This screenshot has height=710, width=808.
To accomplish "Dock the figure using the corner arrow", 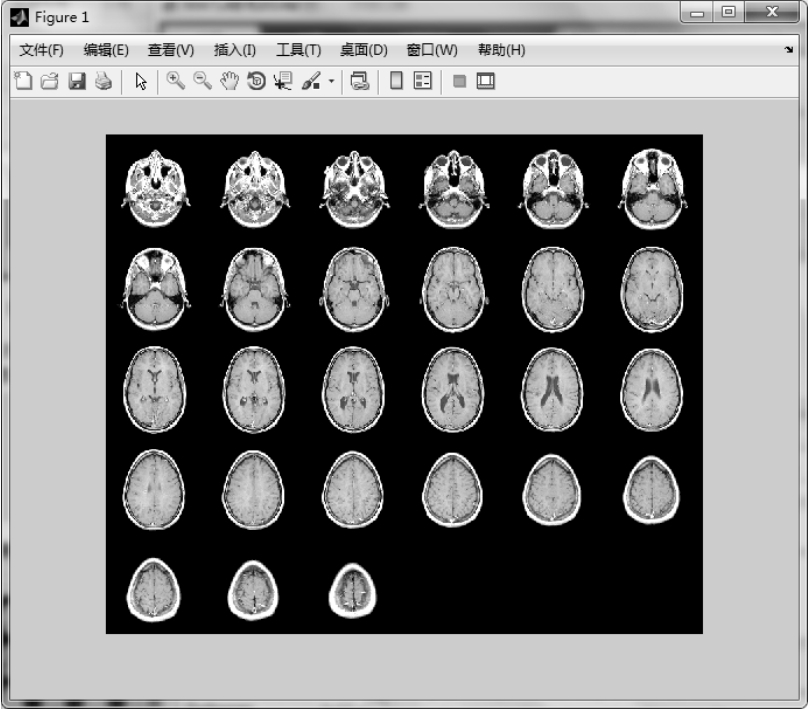I will tap(789, 49).
